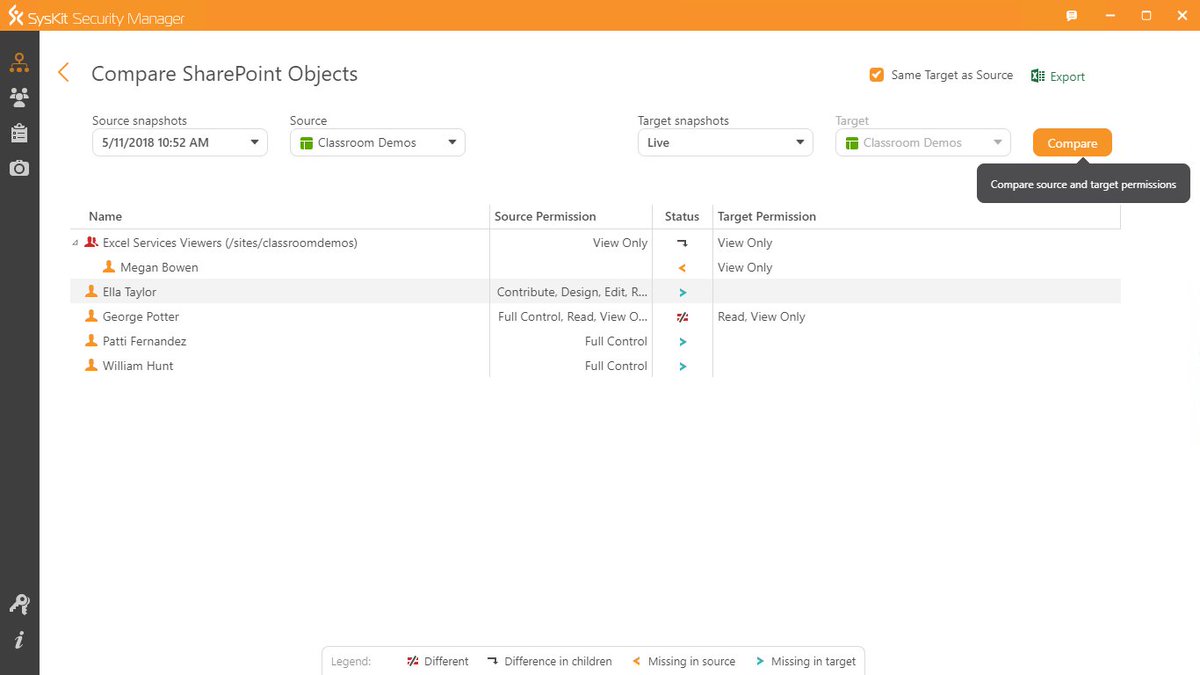Viewport: 1200px width, 675px height.
Task: Select the Patti Fernandez row name
Action: pos(144,341)
